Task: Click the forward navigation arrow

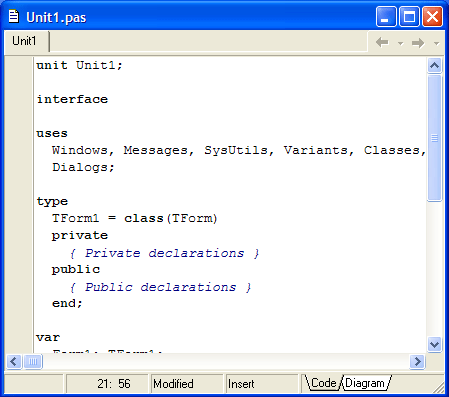Action: [418, 43]
